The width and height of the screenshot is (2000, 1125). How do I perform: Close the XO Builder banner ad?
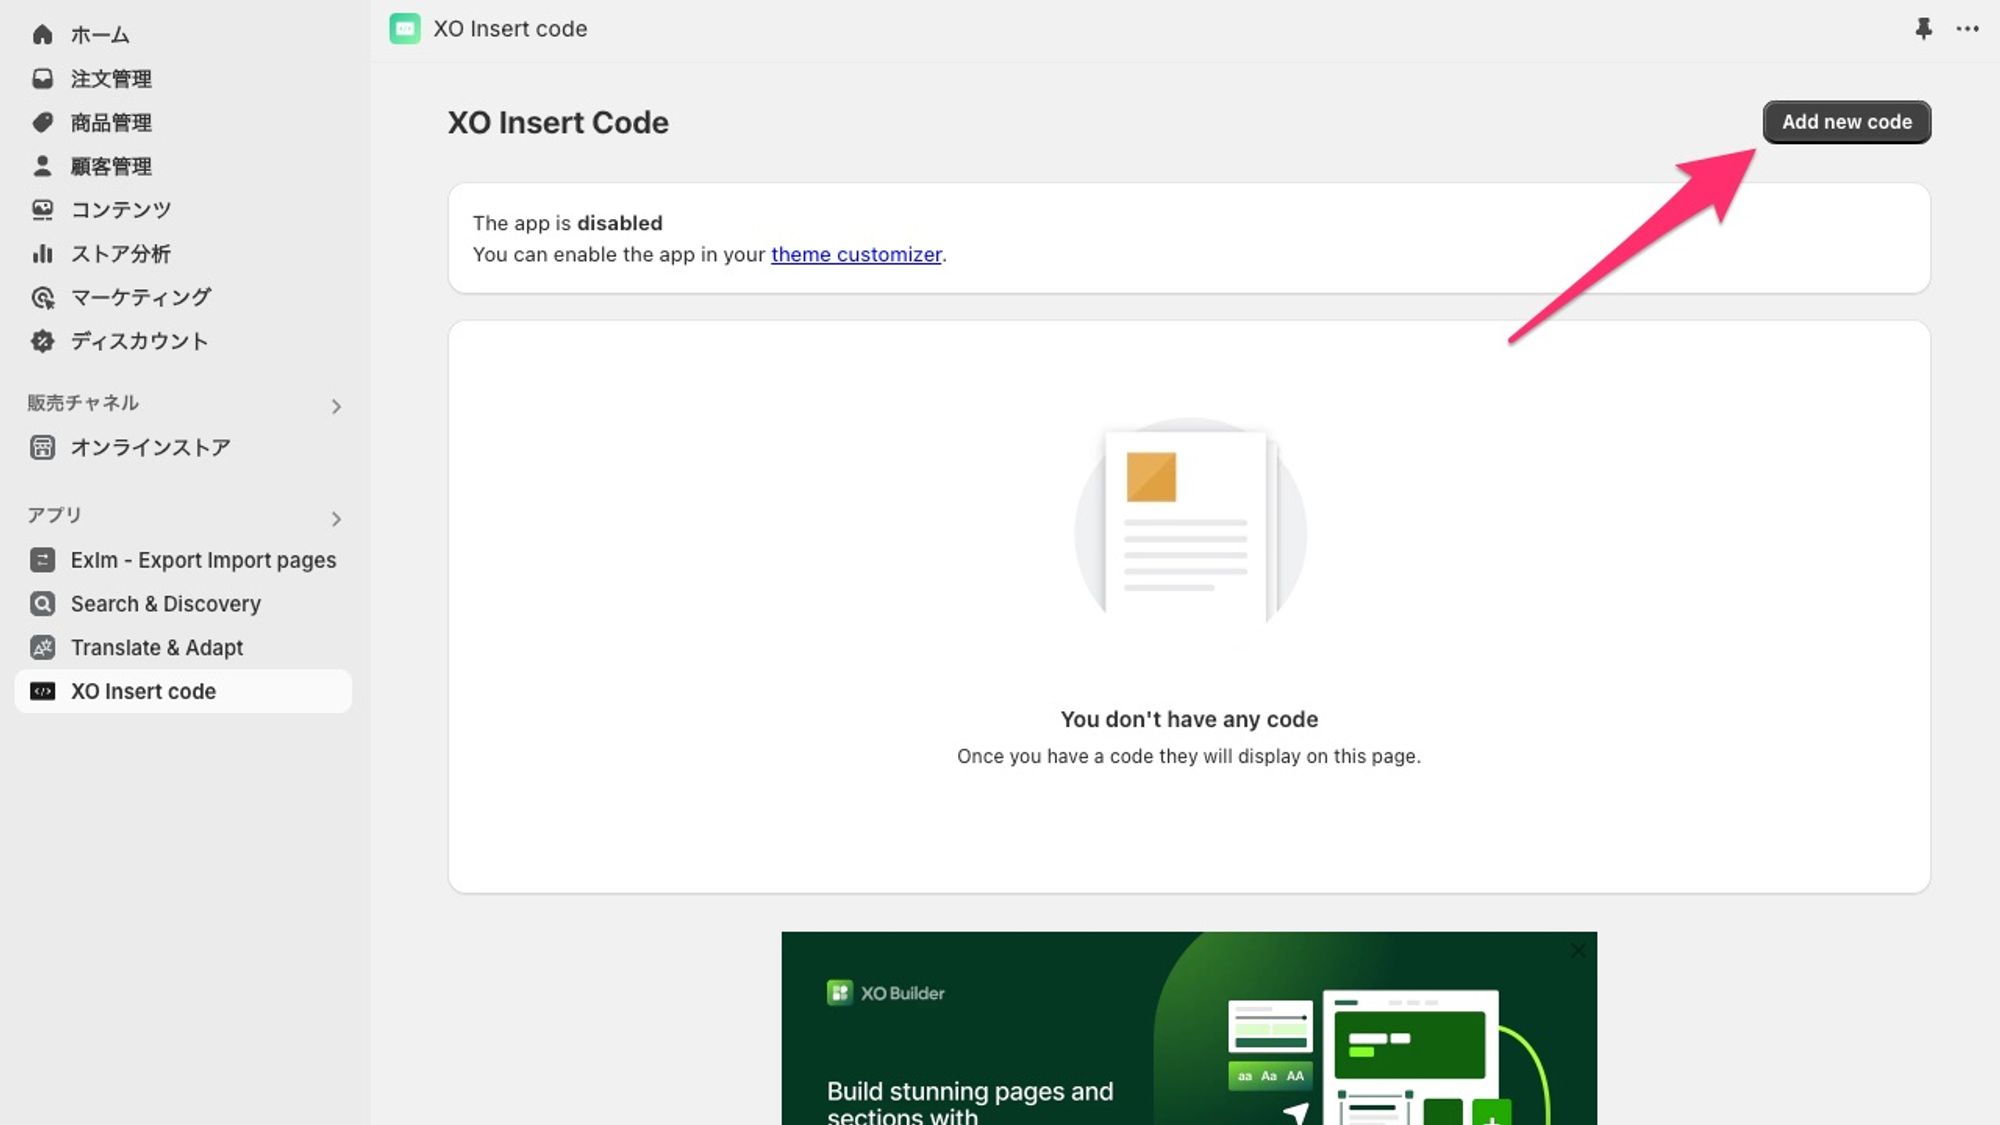pyautogui.click(x=1578, y=951)
